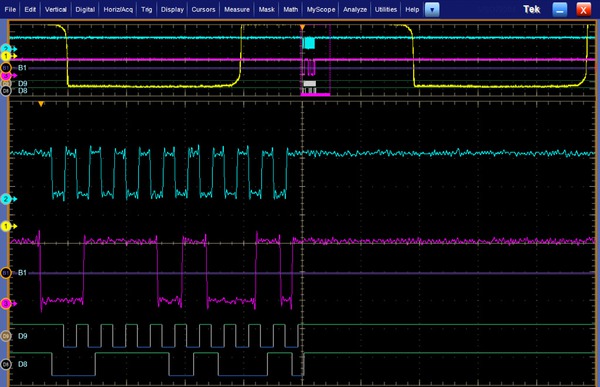The height and width of the screenshot is (387, 600).
Task: Select D8 digital channel marker in zoom pane
Action: [x=6, y=364]
